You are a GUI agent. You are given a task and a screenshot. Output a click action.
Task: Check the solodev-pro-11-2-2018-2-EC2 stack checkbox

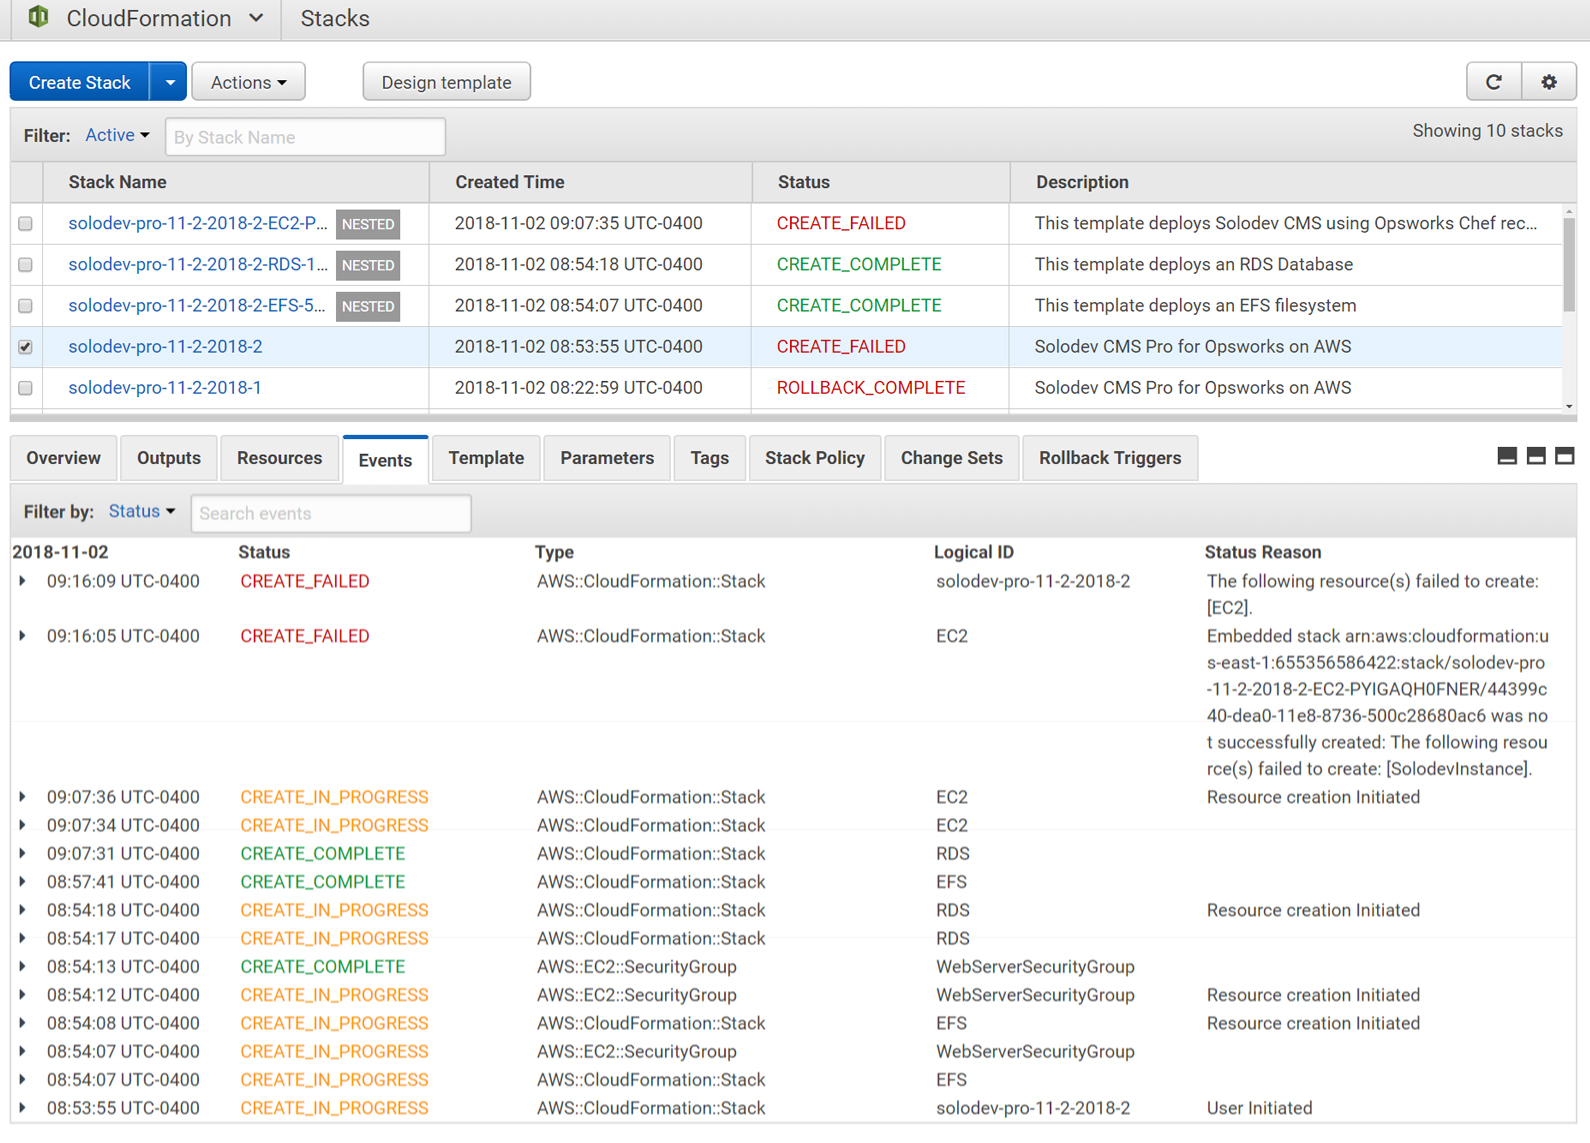coord(25,224)
